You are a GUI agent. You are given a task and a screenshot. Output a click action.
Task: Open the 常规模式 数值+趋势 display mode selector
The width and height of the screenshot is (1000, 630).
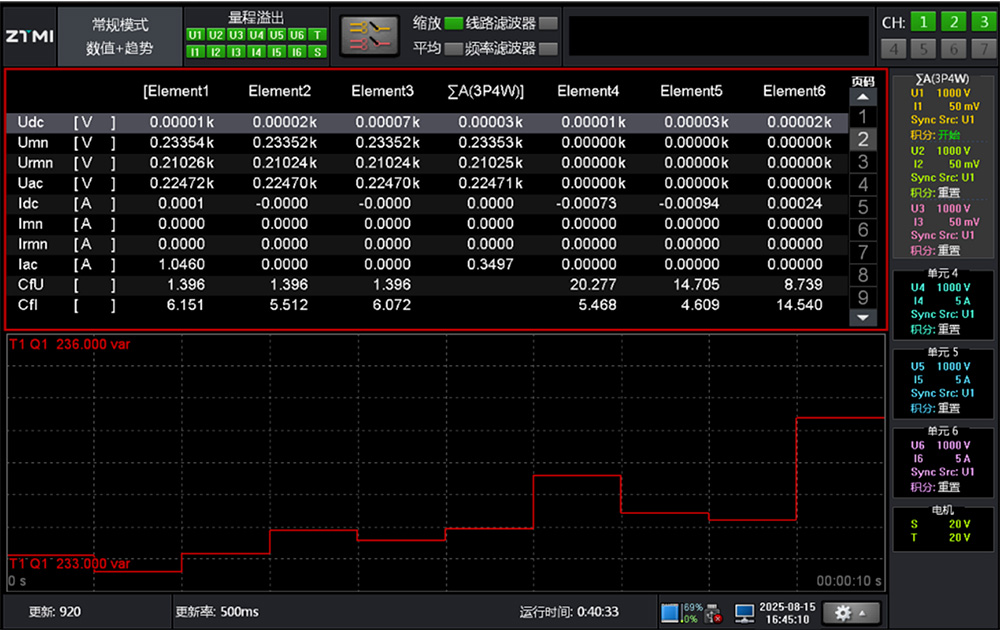(120, 36)
